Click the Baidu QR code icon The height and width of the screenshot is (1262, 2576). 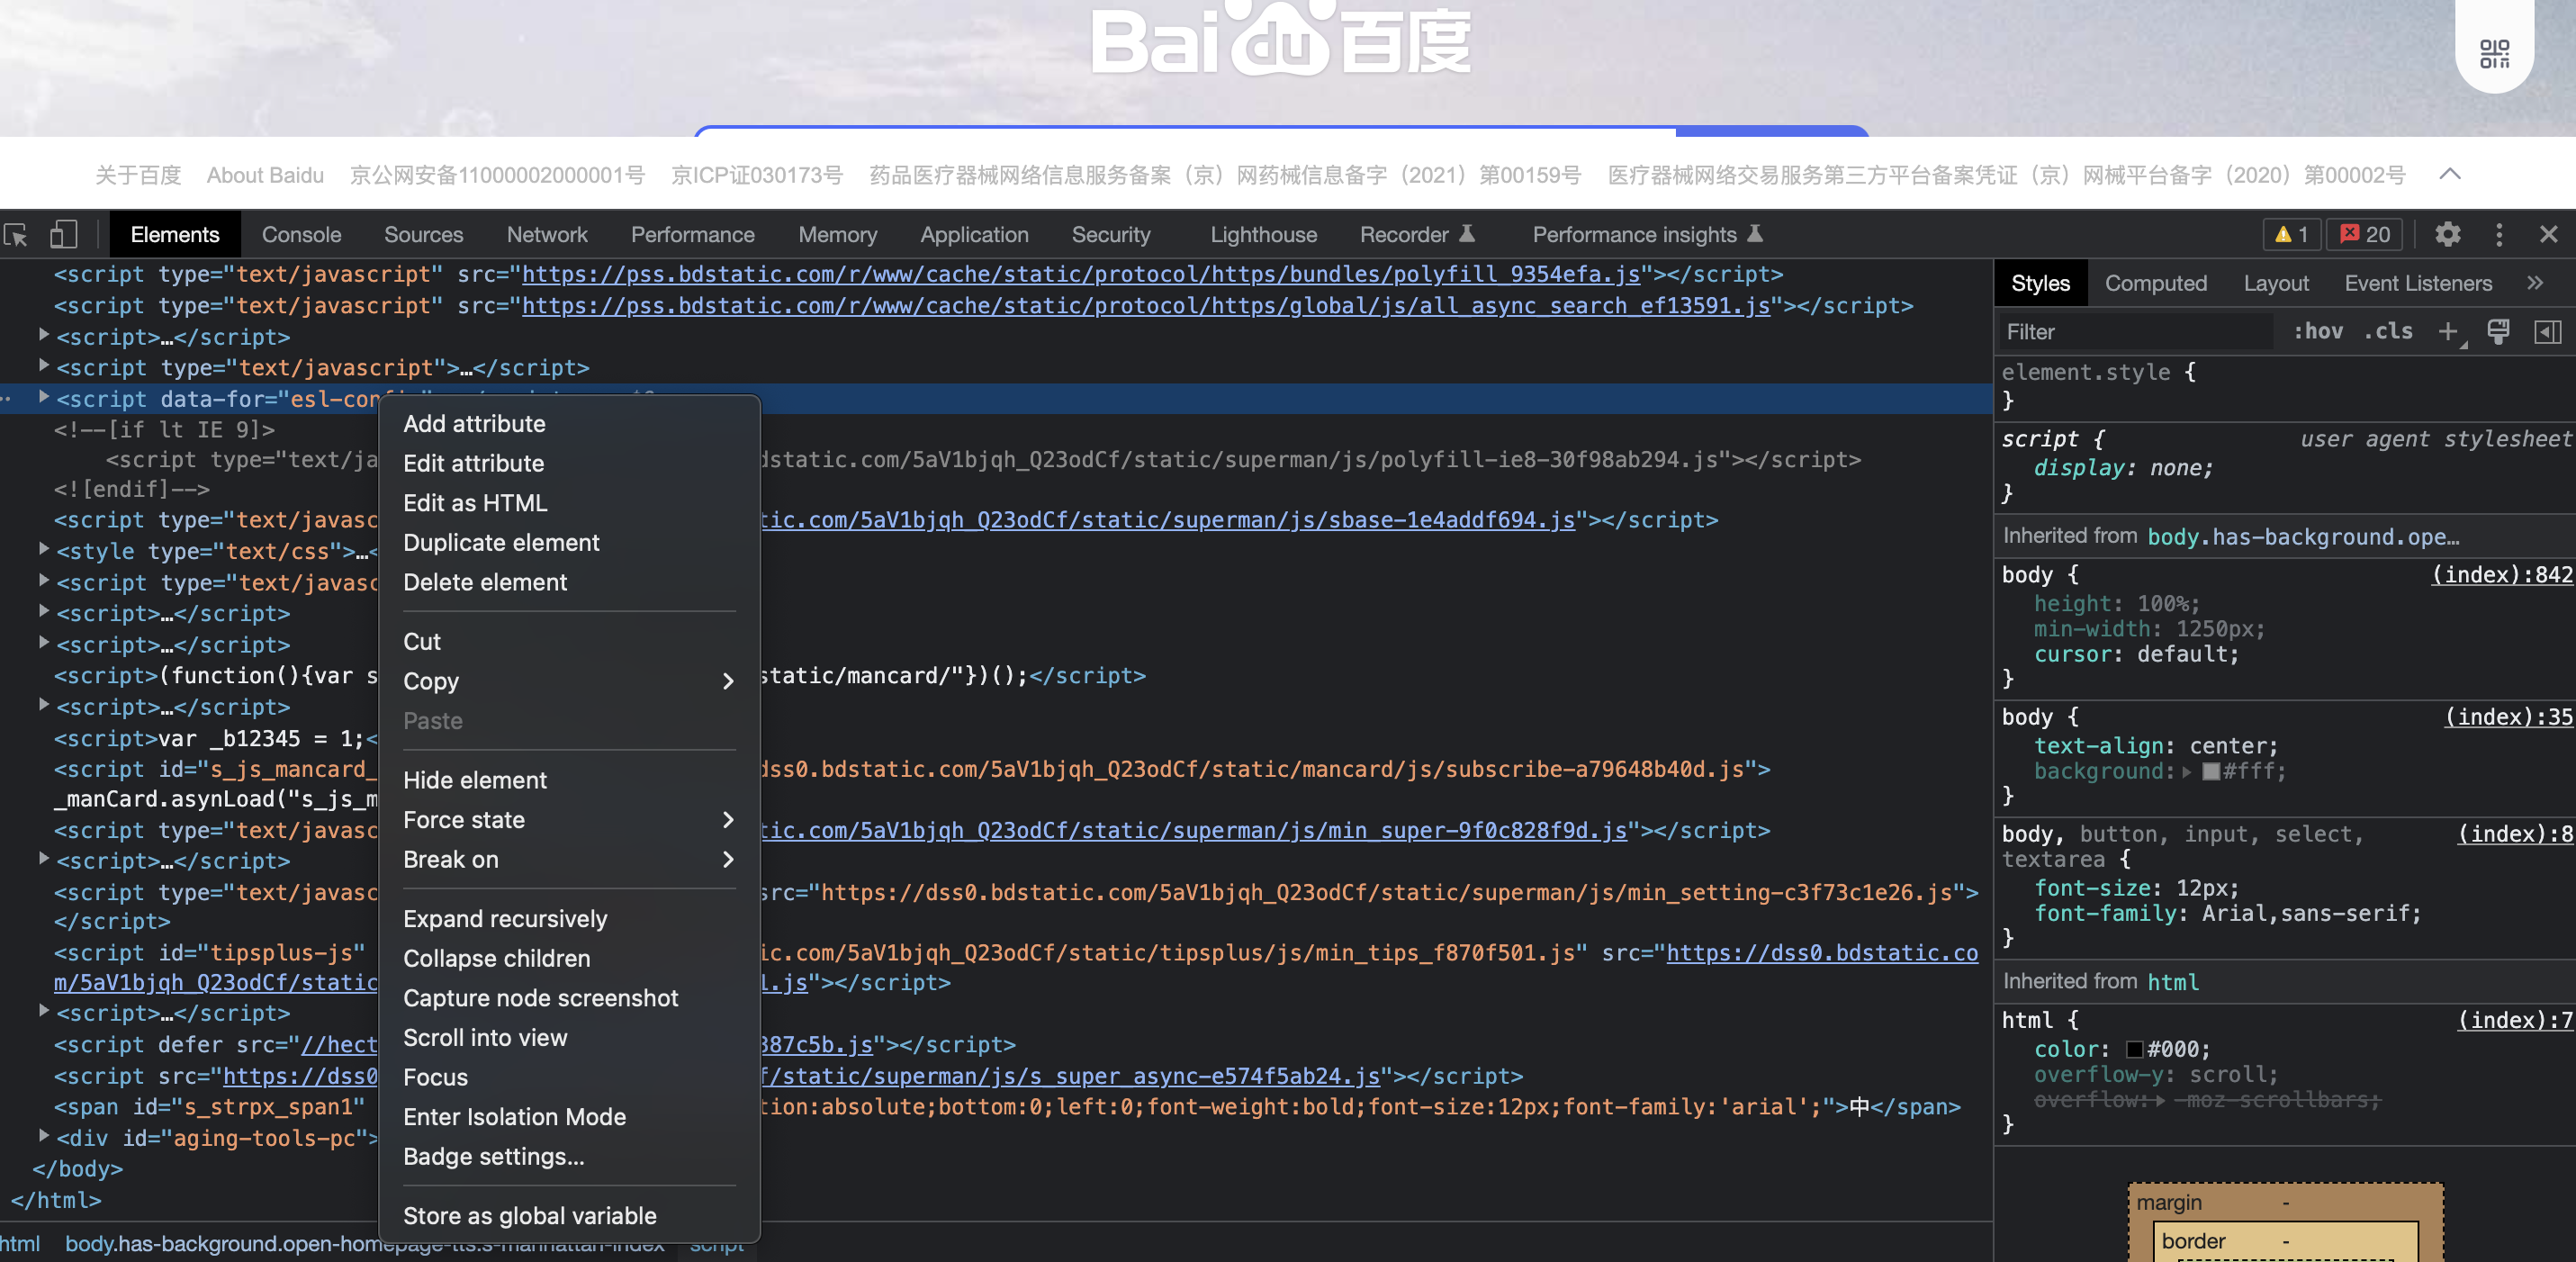(2494, 54)
